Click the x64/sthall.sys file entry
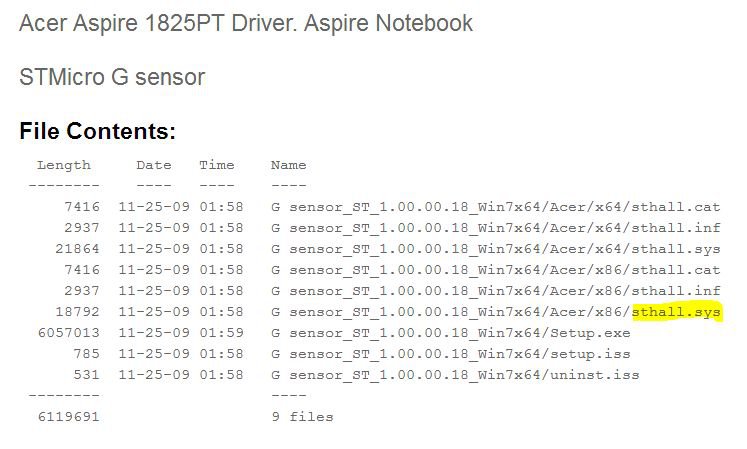 [x=495, y=249]
